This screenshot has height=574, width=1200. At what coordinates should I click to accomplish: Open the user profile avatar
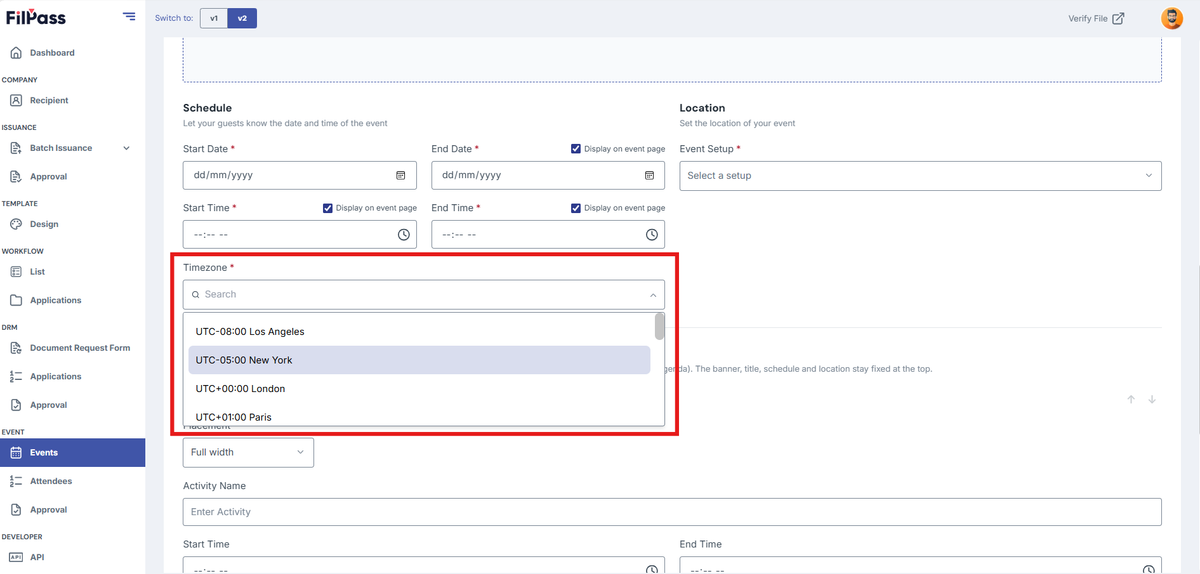pos(1171,18)
